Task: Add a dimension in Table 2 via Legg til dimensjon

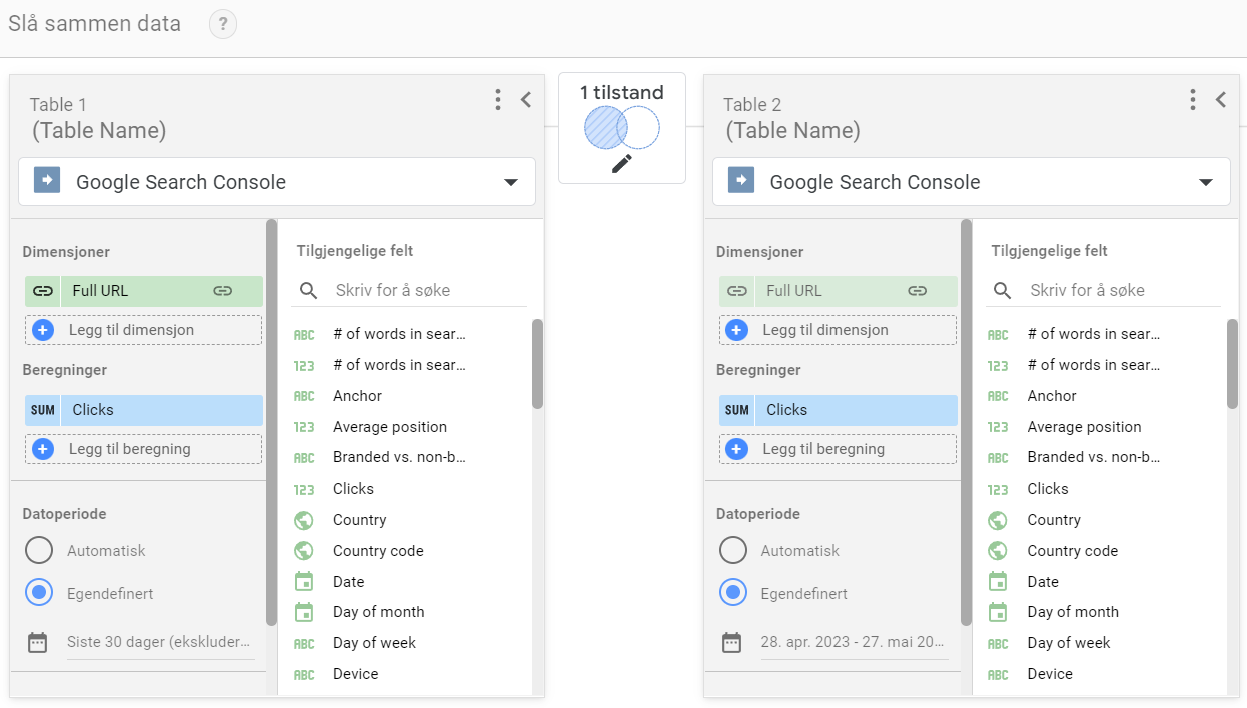Action: click(x=837, y=330)
